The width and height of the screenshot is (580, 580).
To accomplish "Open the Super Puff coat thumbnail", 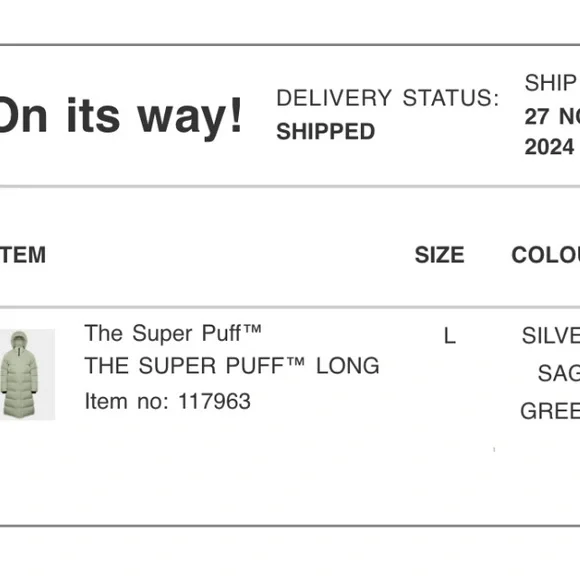I will 27,374.
